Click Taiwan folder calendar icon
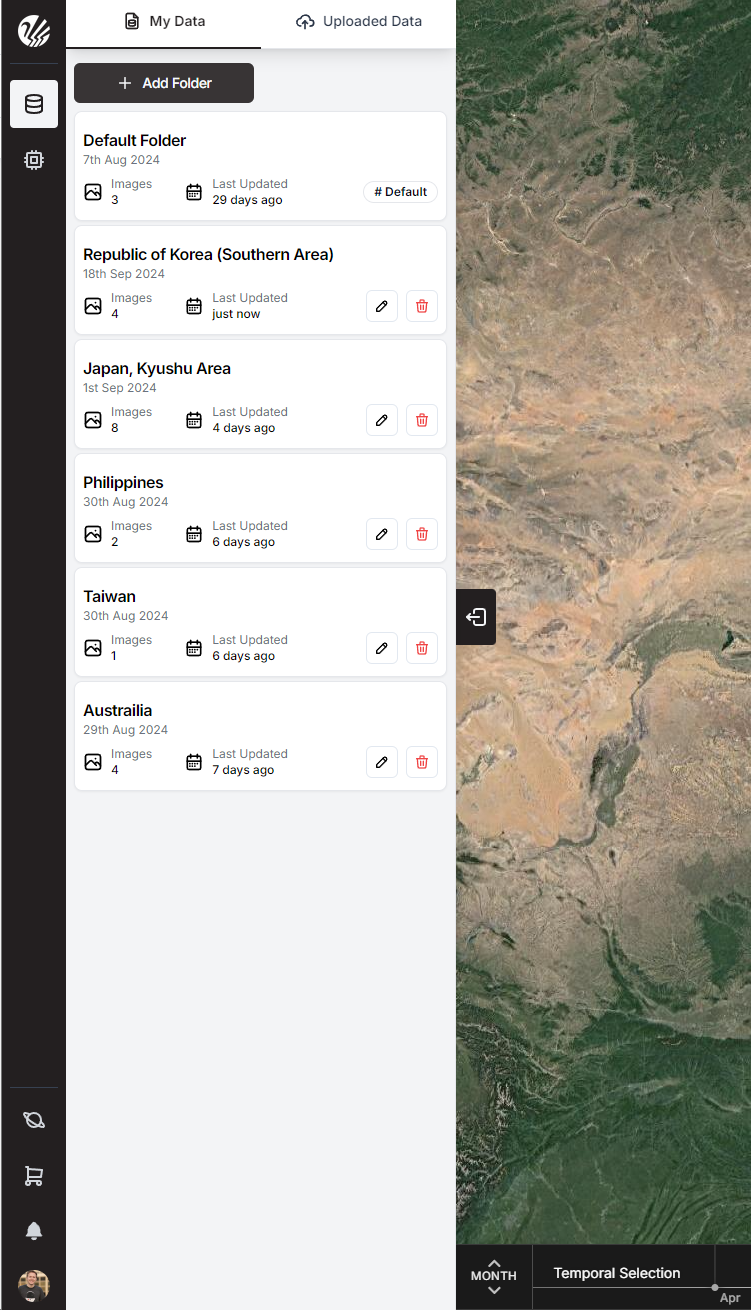This screenshot has height=1310, width=751. 194,648
